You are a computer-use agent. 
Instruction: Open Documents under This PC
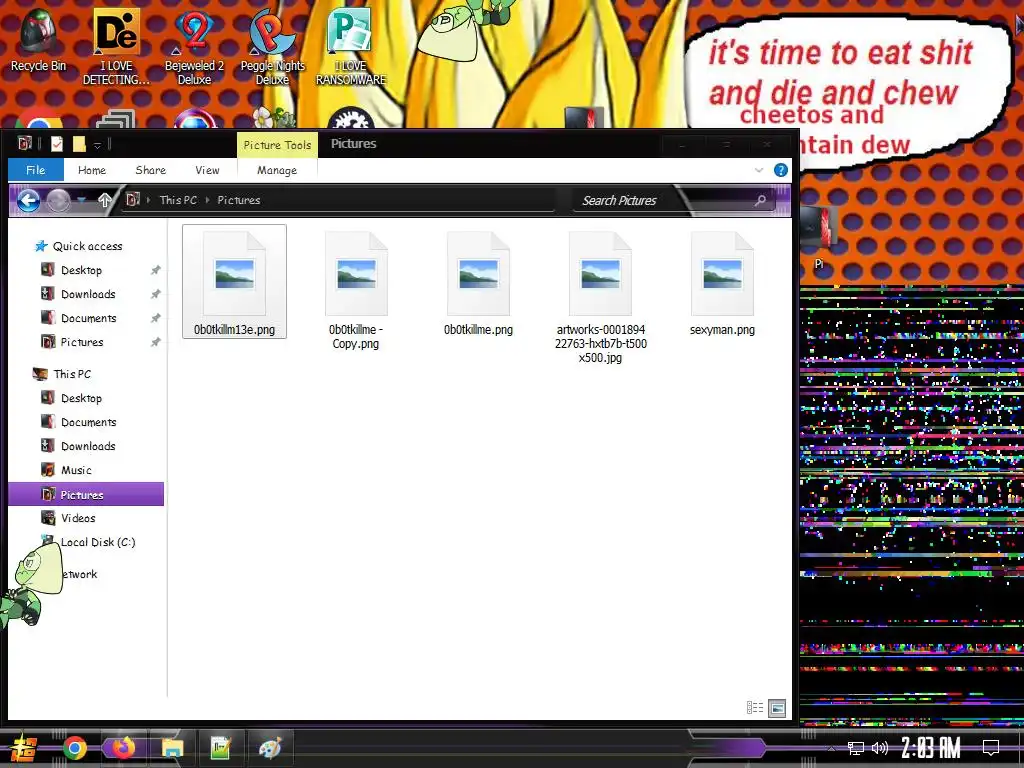click(x=88, y=423)
